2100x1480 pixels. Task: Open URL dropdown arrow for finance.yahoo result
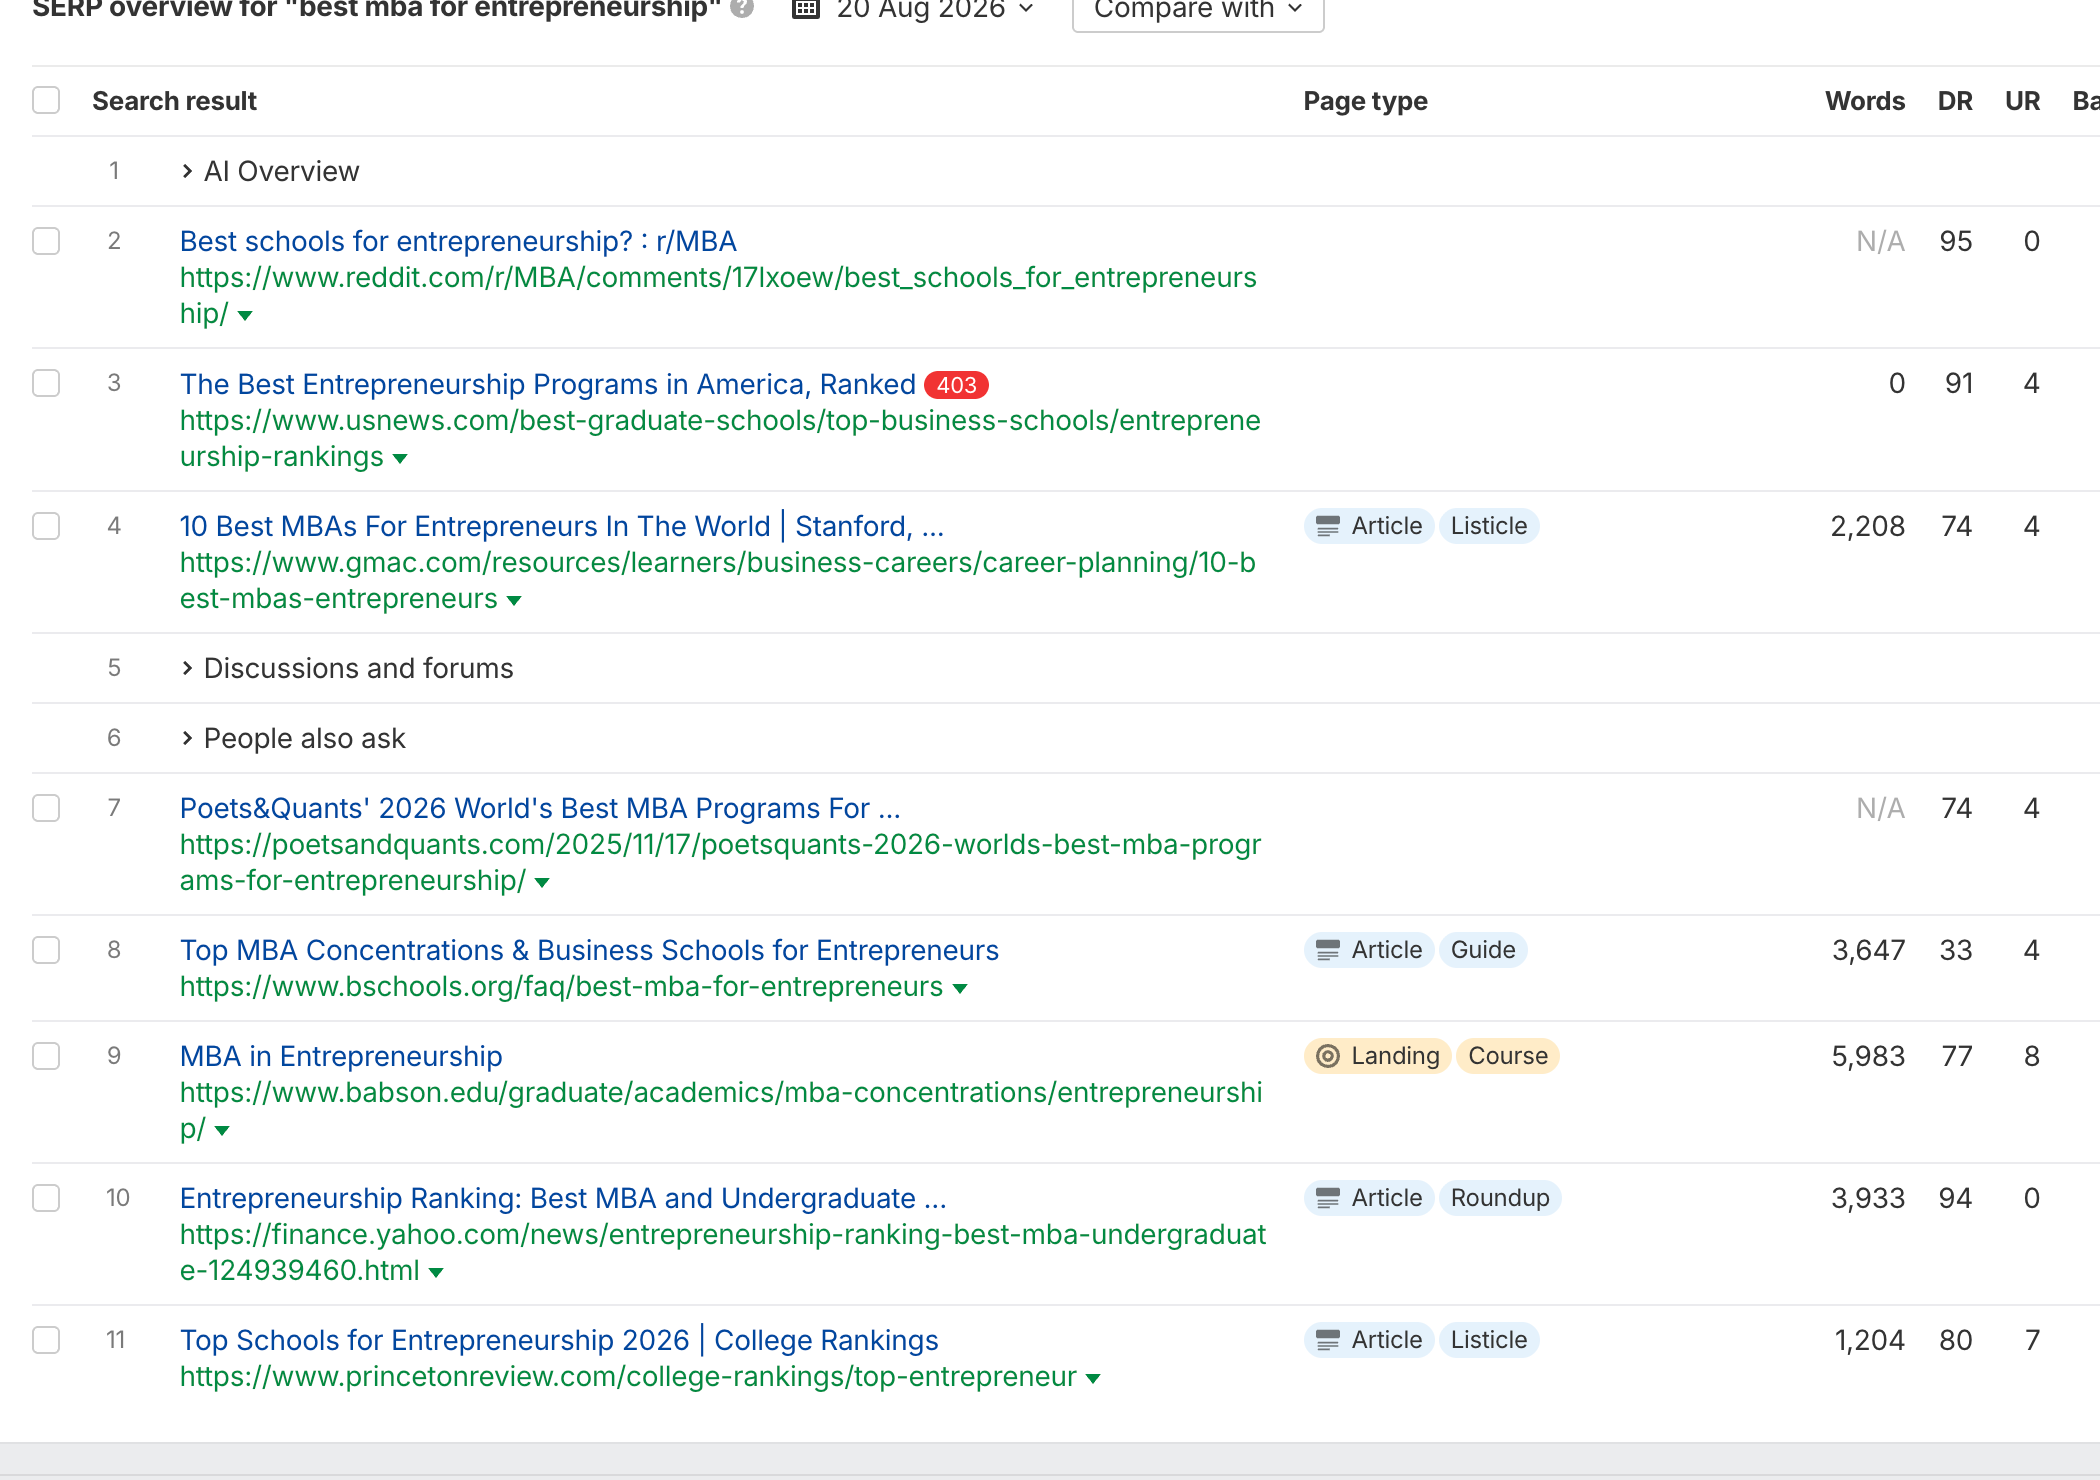click(x=436, y=1273)
